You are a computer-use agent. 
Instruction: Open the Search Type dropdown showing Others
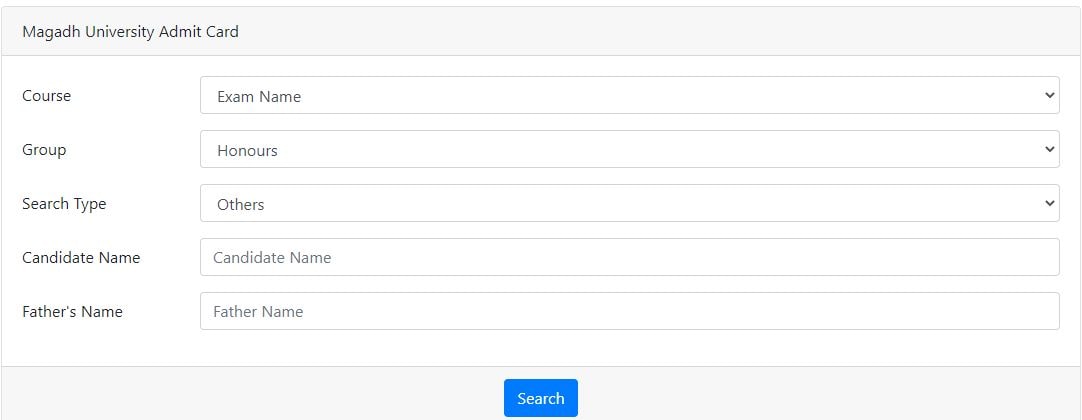pyautogui.click(x=629, y=203)
